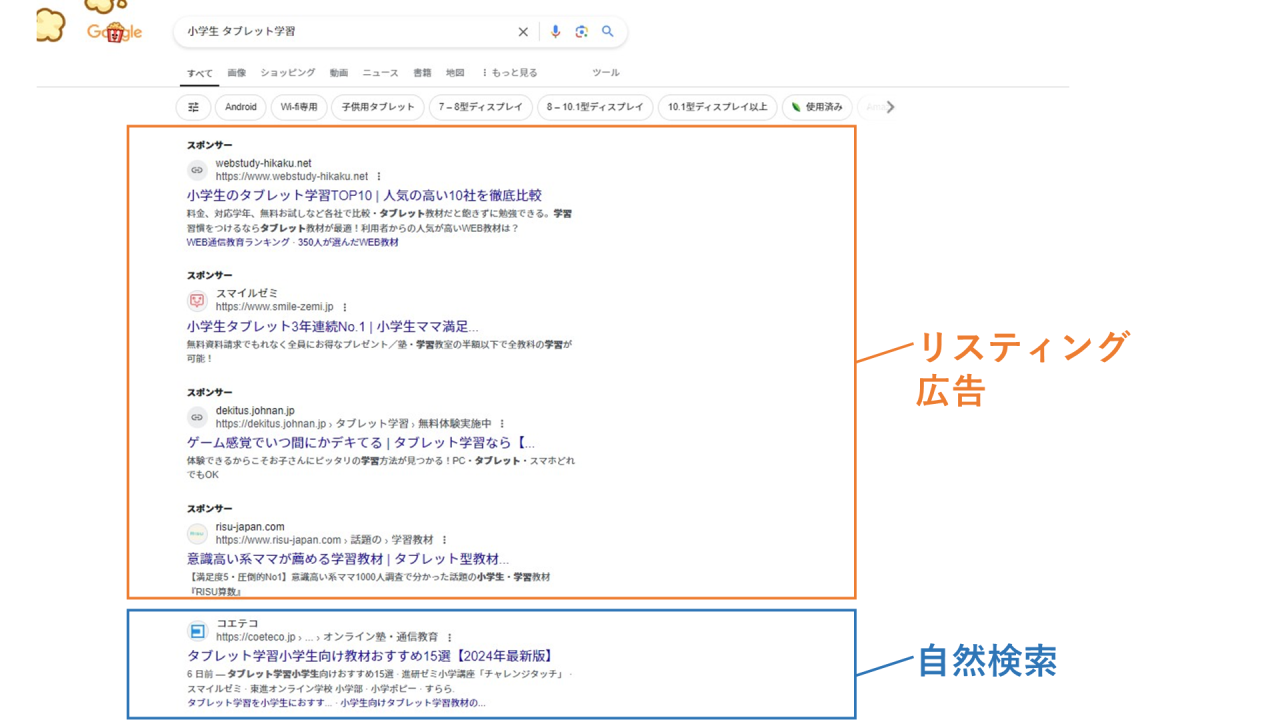
Task: Click the risu-japan.com site favicon
Action: click(197, 533)
